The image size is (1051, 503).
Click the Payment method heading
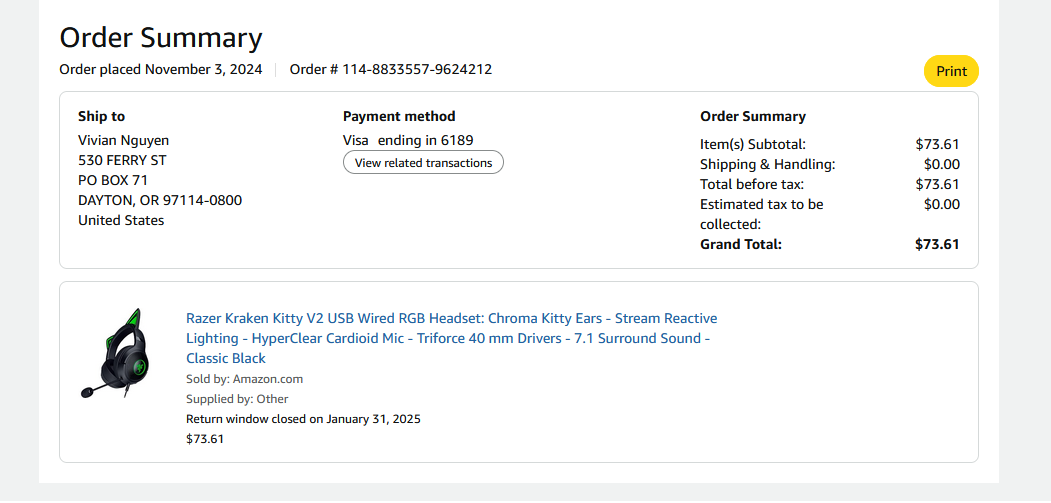(x=399, y=116)
